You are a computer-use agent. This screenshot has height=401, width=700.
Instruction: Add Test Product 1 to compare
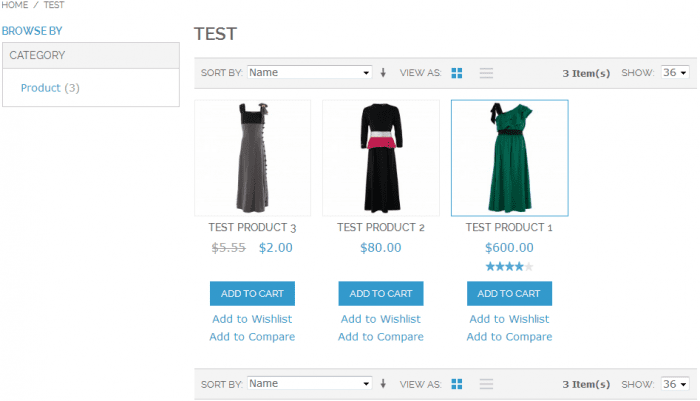tap(509, 337)
